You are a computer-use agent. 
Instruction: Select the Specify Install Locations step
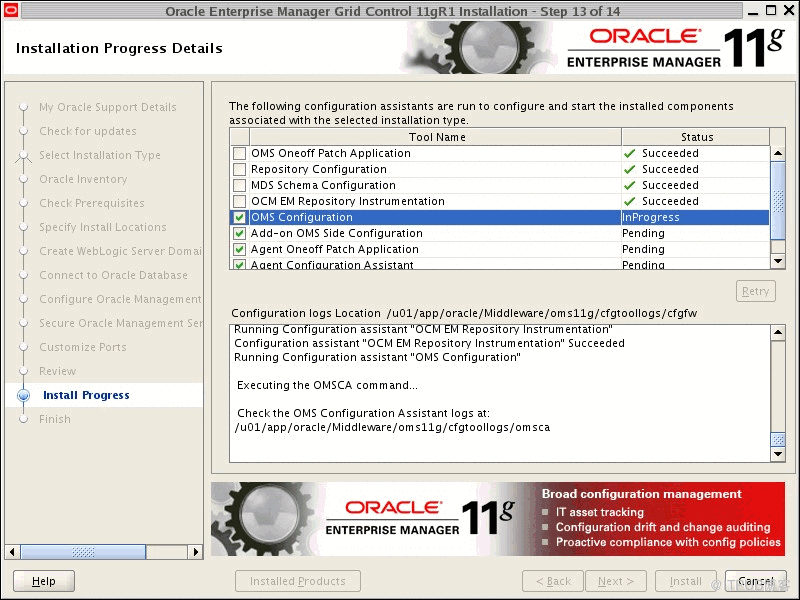click(103, 228)
